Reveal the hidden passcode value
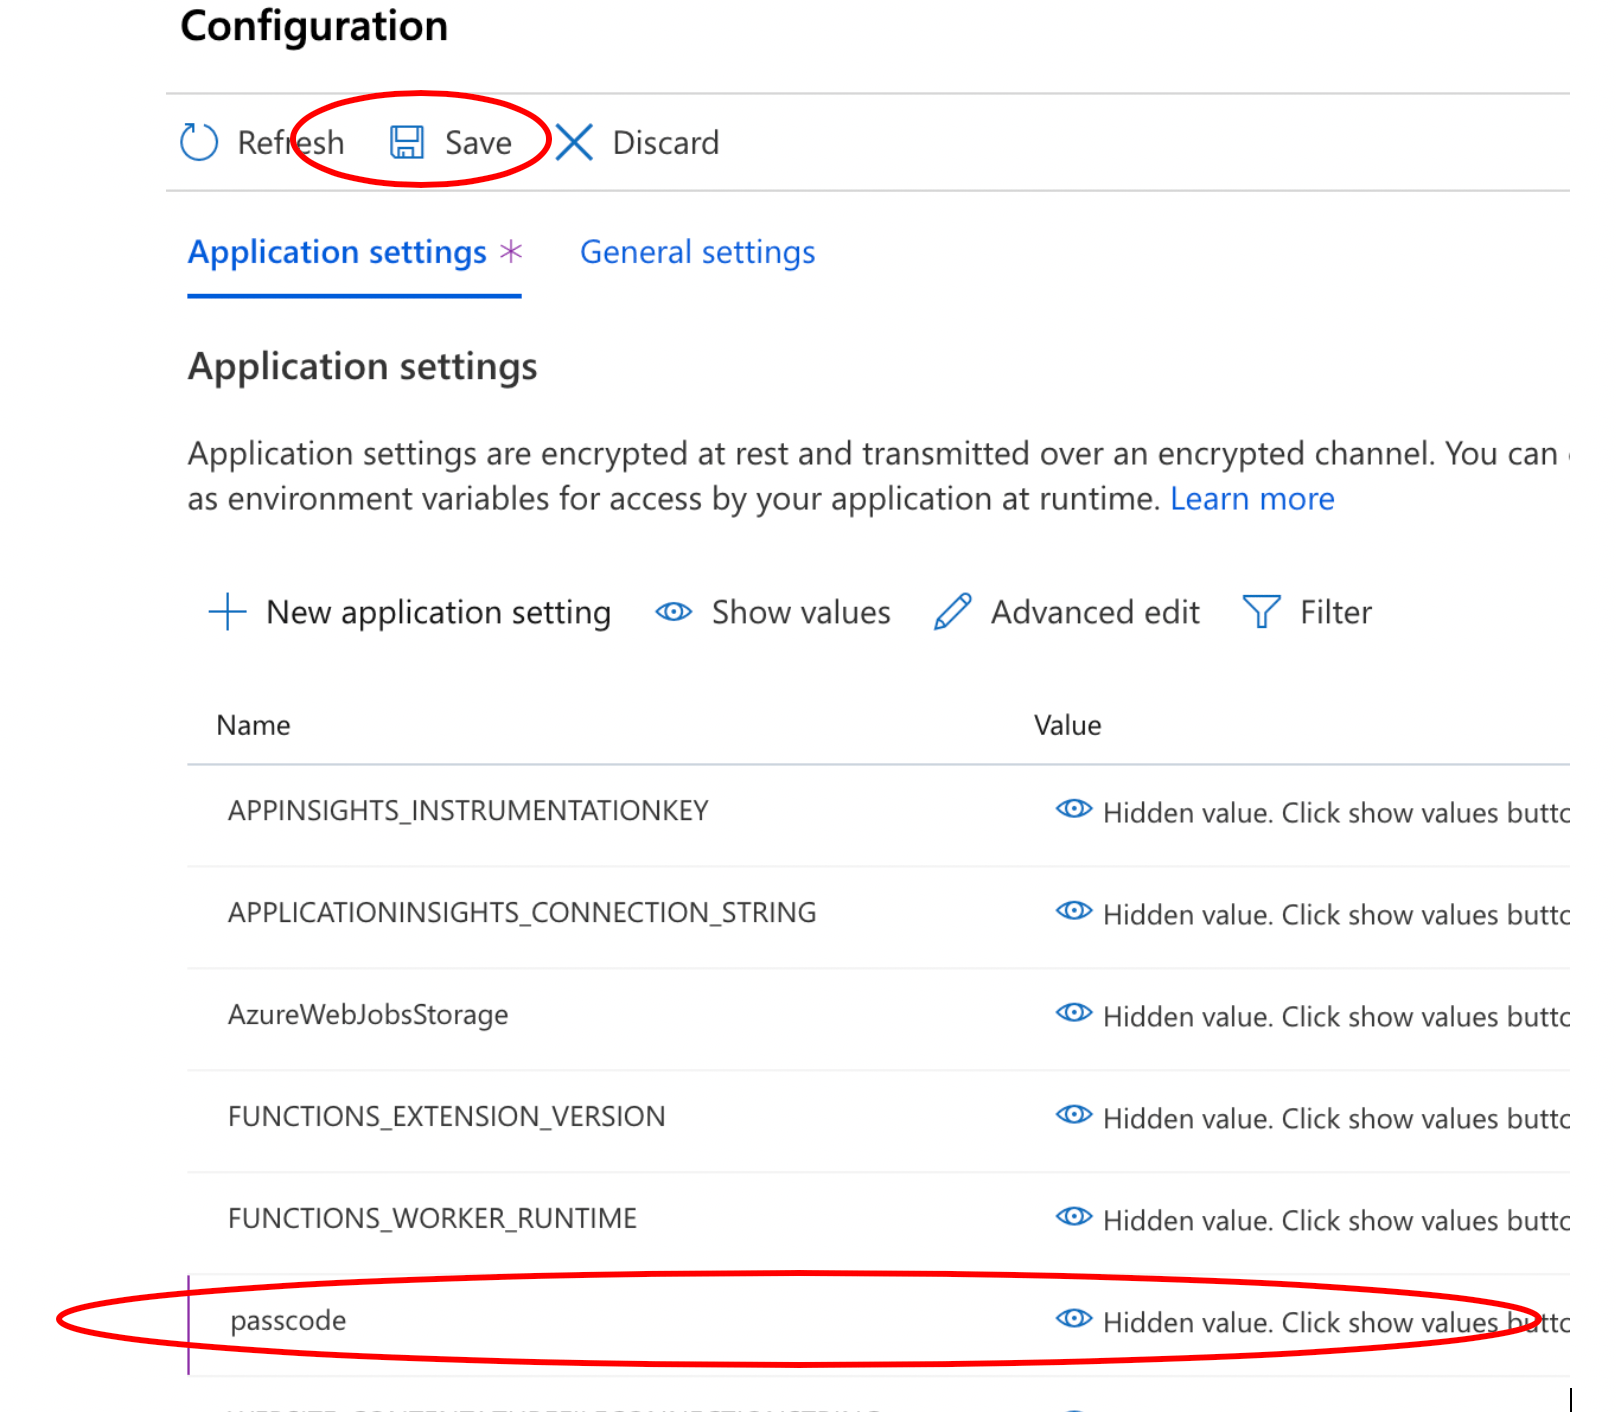 1073,1319
